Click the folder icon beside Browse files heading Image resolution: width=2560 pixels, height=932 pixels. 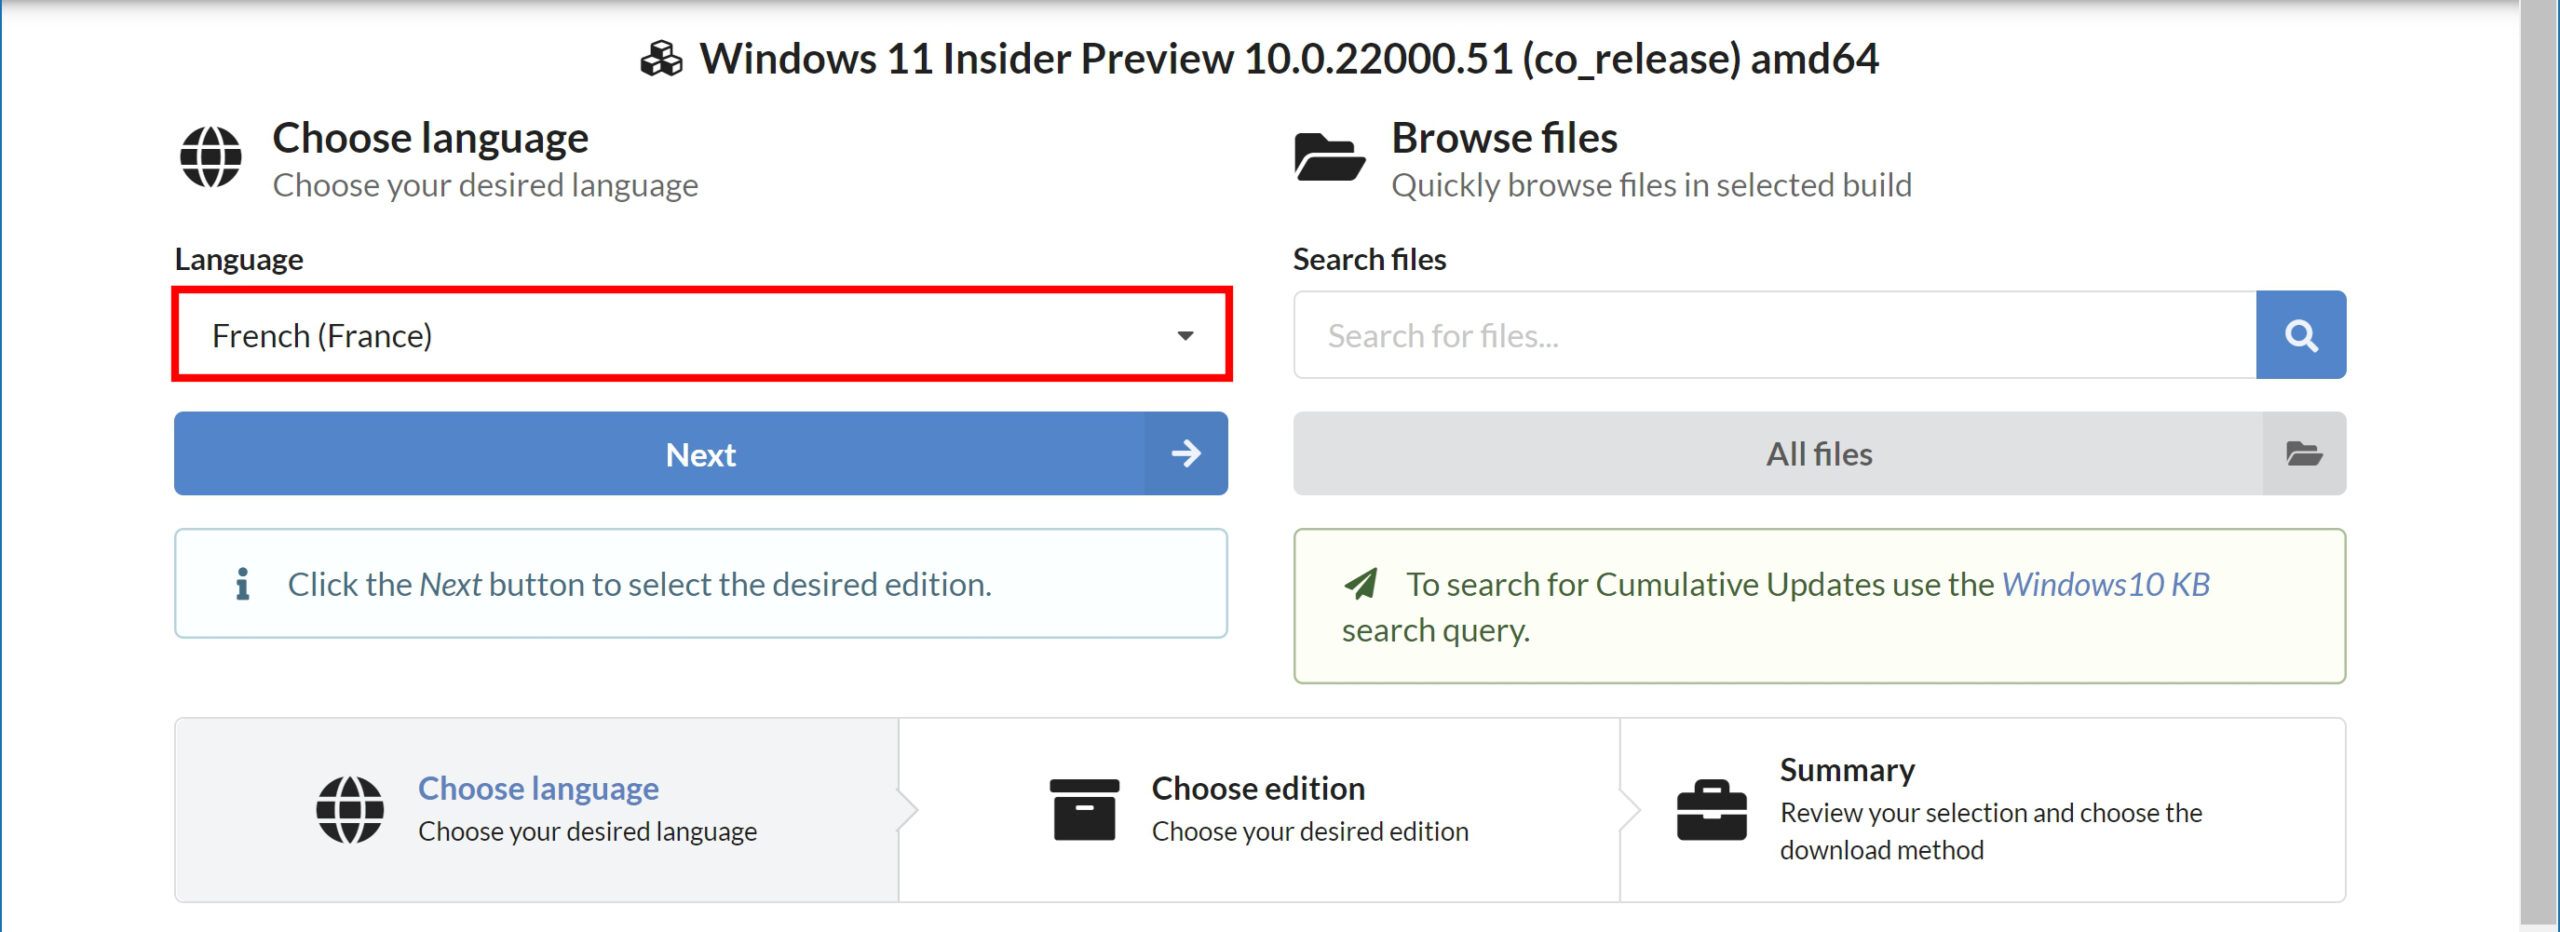pos(1329,157)
